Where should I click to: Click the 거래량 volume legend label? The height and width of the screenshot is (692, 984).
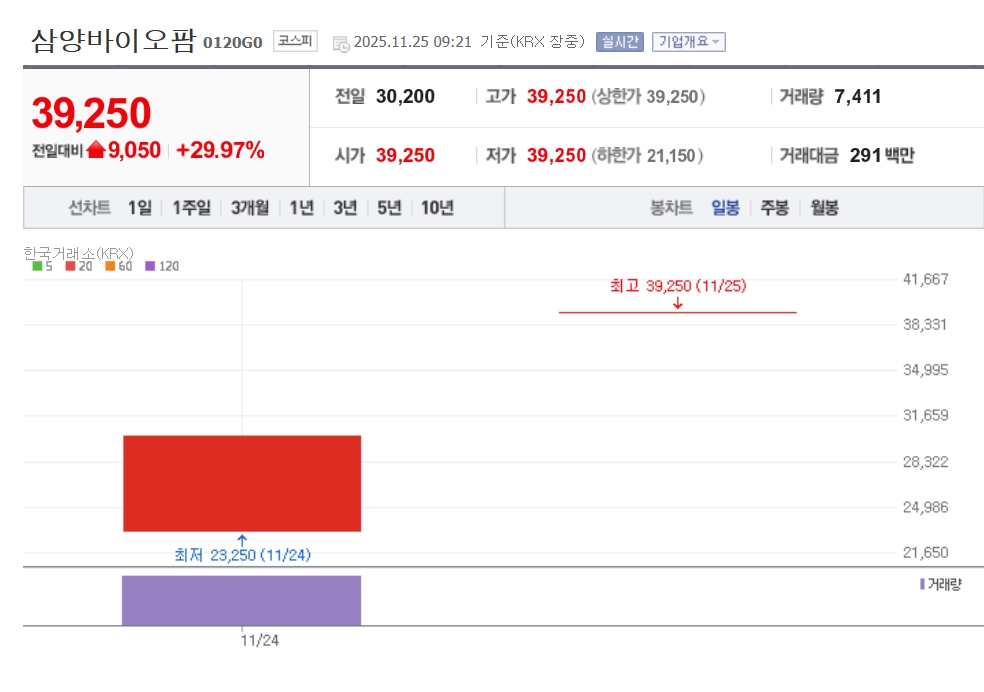944,584
